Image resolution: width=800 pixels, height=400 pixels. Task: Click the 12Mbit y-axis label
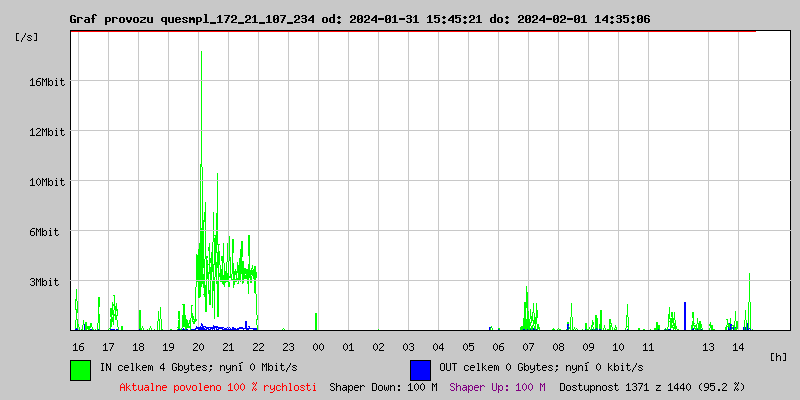(x=47, y=132)
